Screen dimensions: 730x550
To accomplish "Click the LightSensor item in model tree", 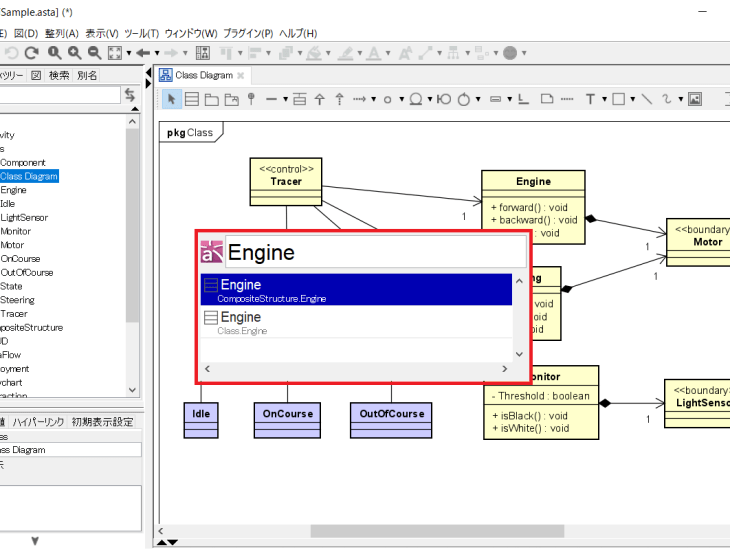I will [24, 217].
